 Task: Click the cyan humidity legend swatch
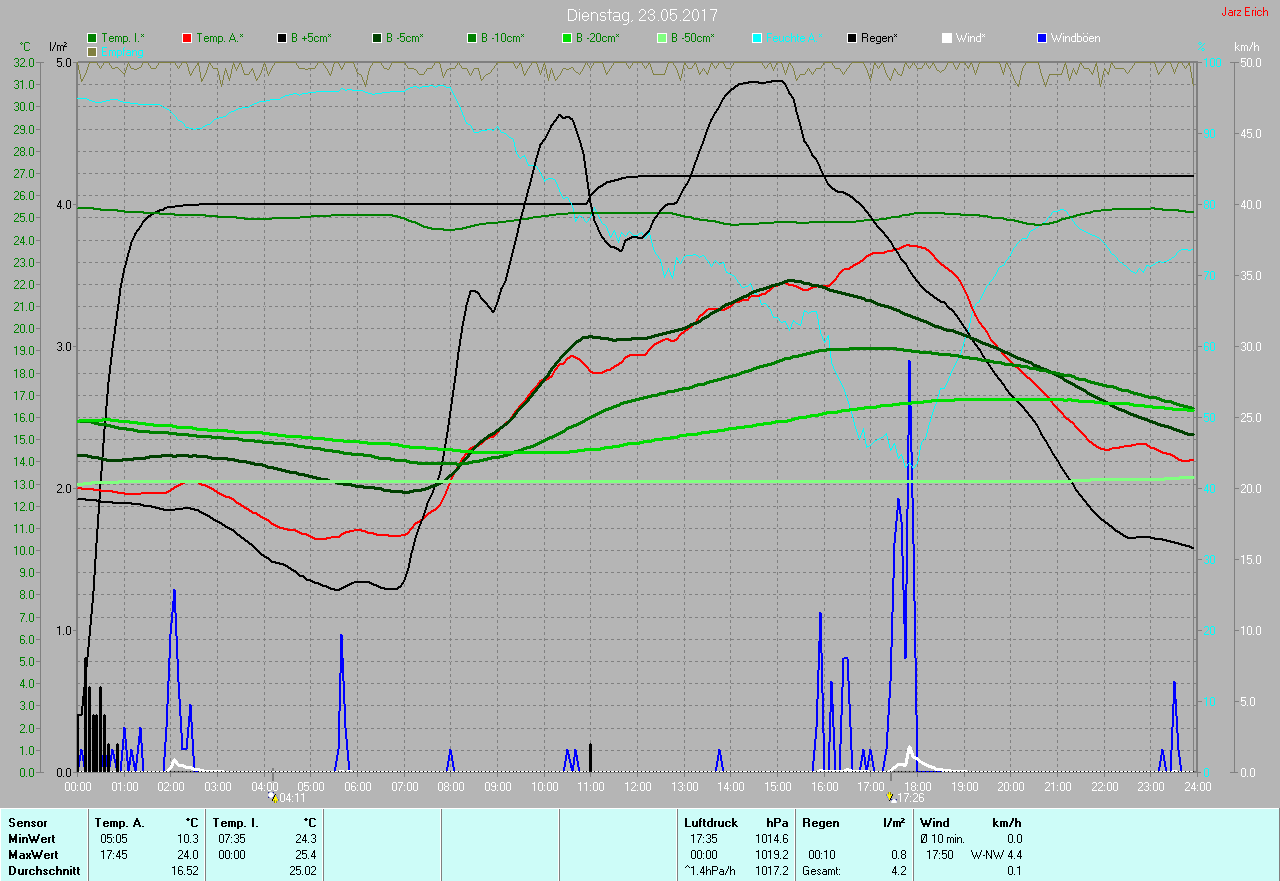tap(757, 38)
